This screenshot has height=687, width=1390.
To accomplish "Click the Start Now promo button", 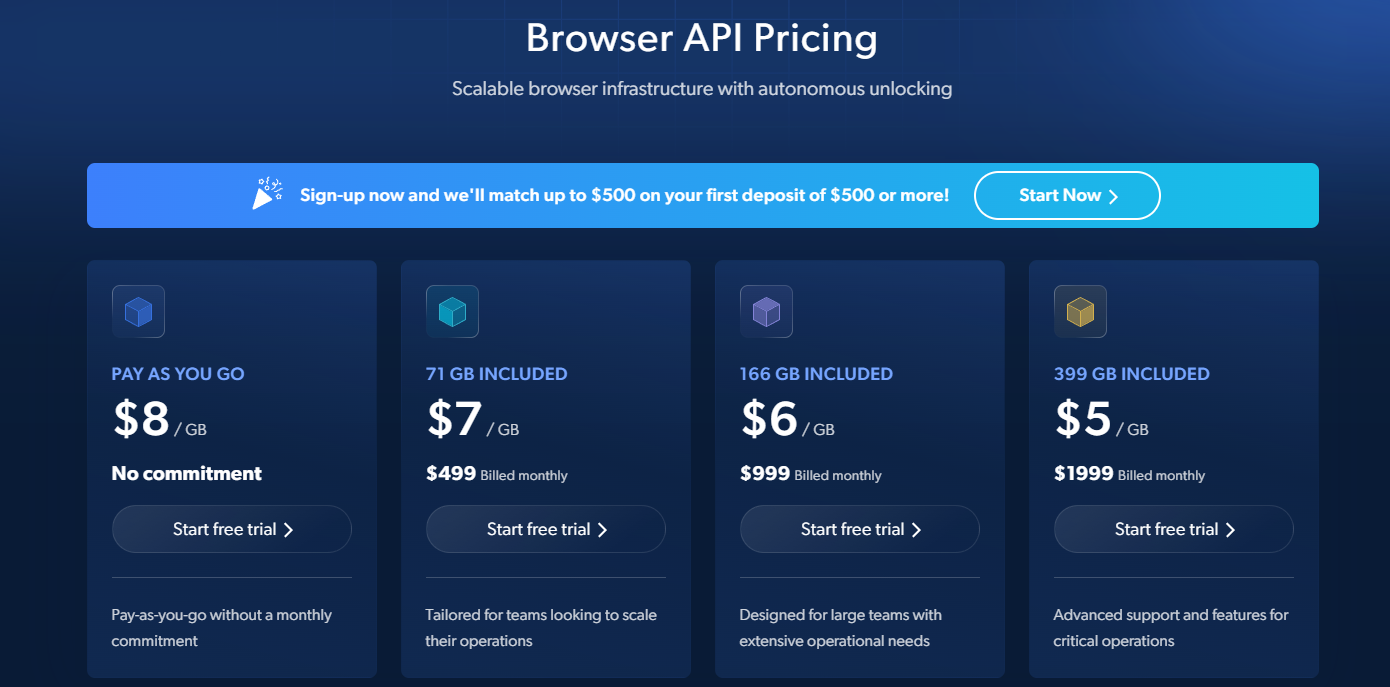I will click(1067, 195).
